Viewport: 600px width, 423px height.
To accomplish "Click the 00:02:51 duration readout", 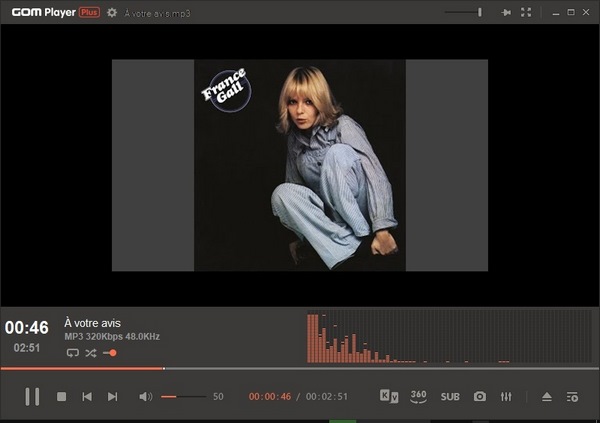I will coord(327,397).
